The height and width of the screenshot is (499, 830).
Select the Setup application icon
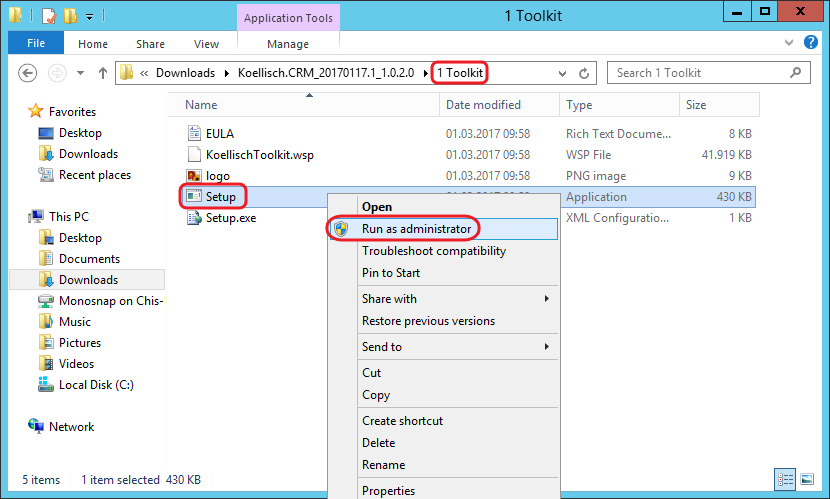(194, 196)
